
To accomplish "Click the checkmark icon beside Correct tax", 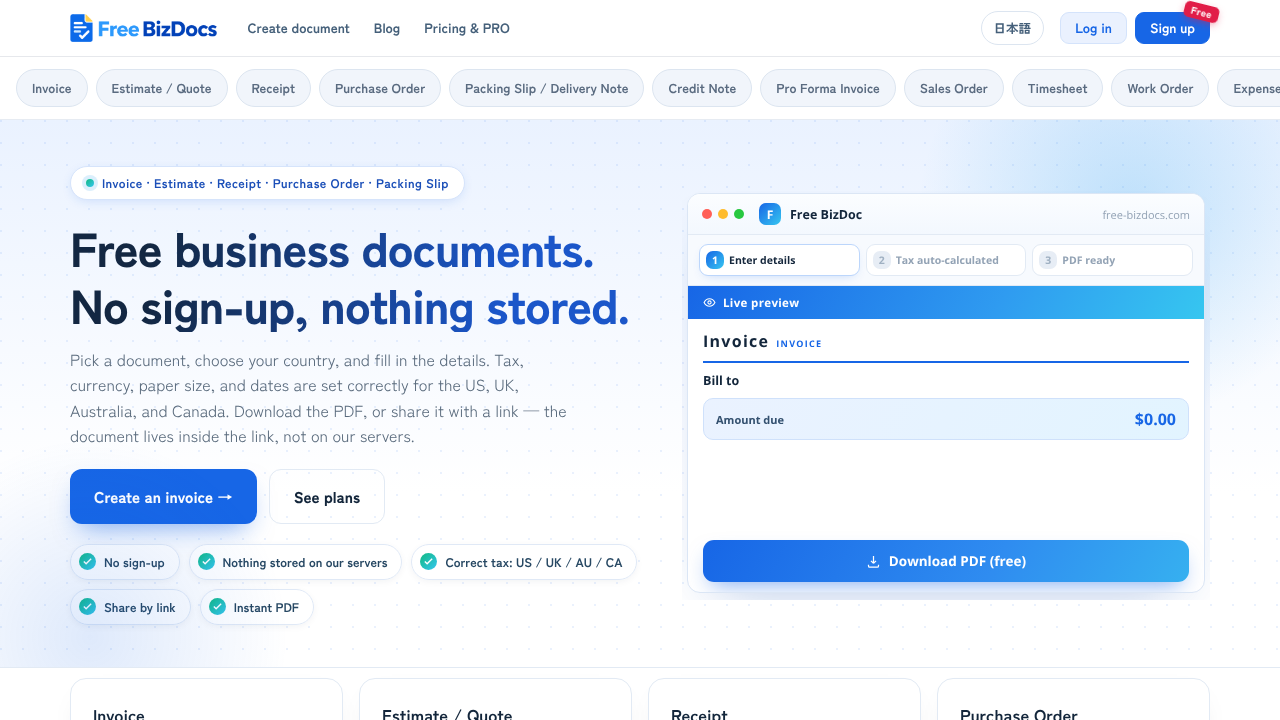I will pos(428,562).
